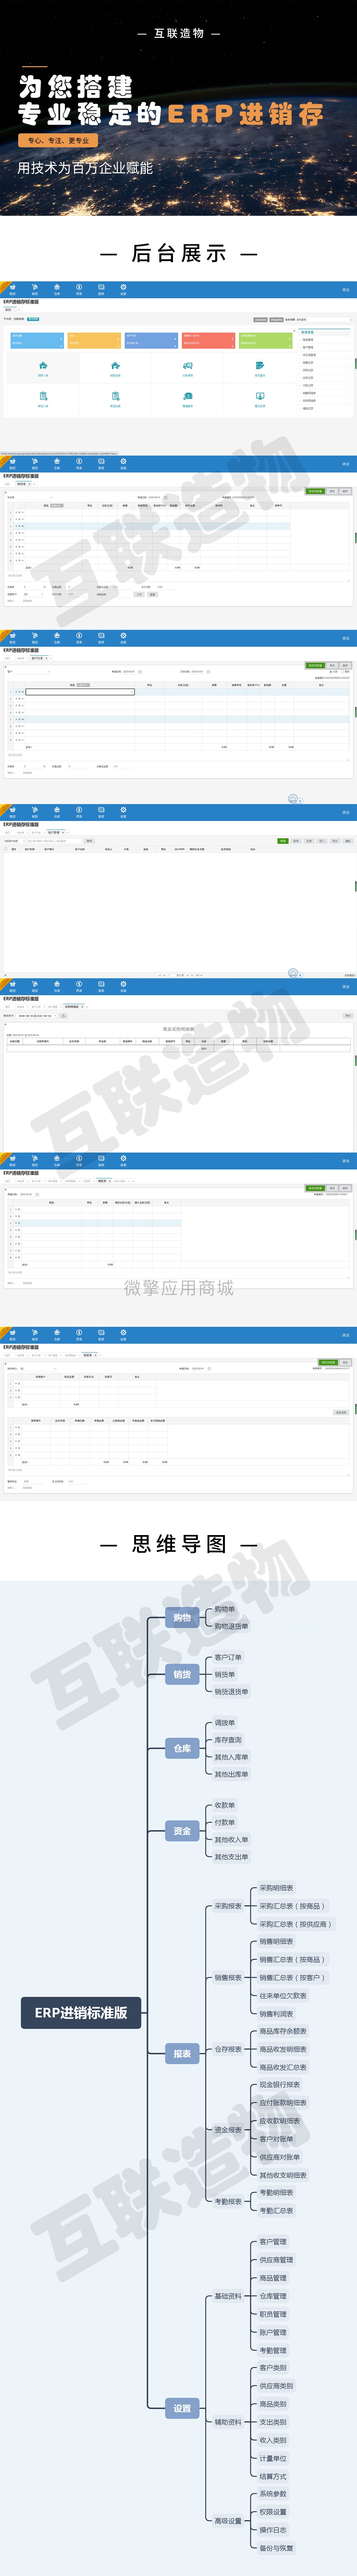Click the 现金银行报表 leaf
Screen dimensions: 357x2576
pyautogui.click(x=280, y=2085)
